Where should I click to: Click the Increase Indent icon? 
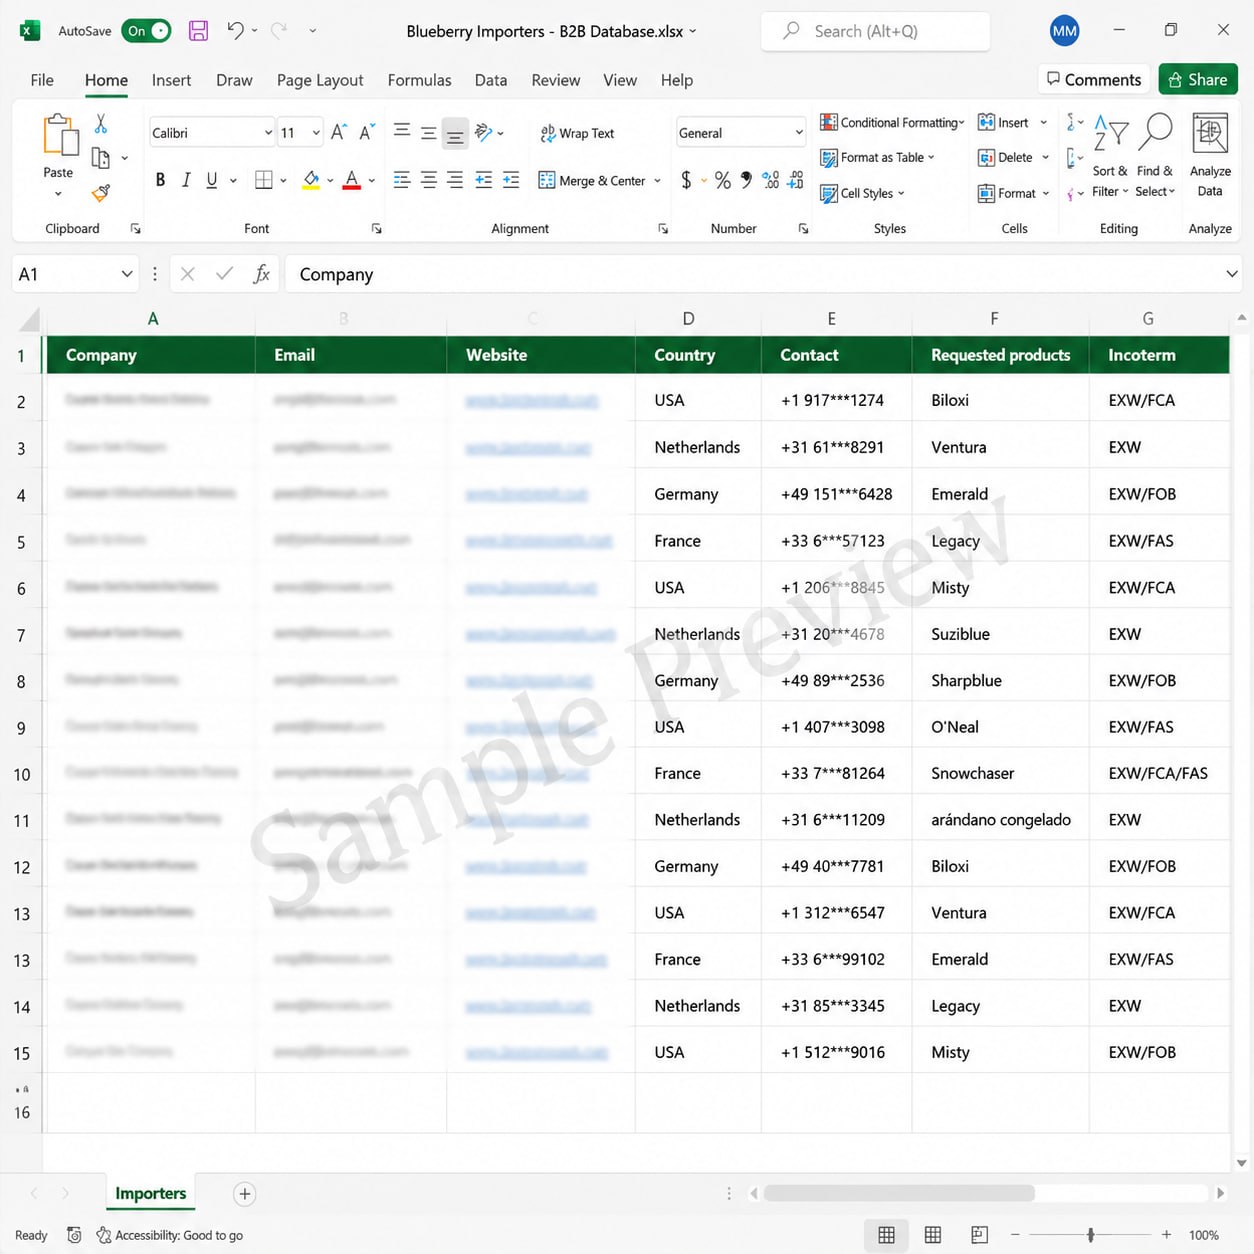point(511,180)
